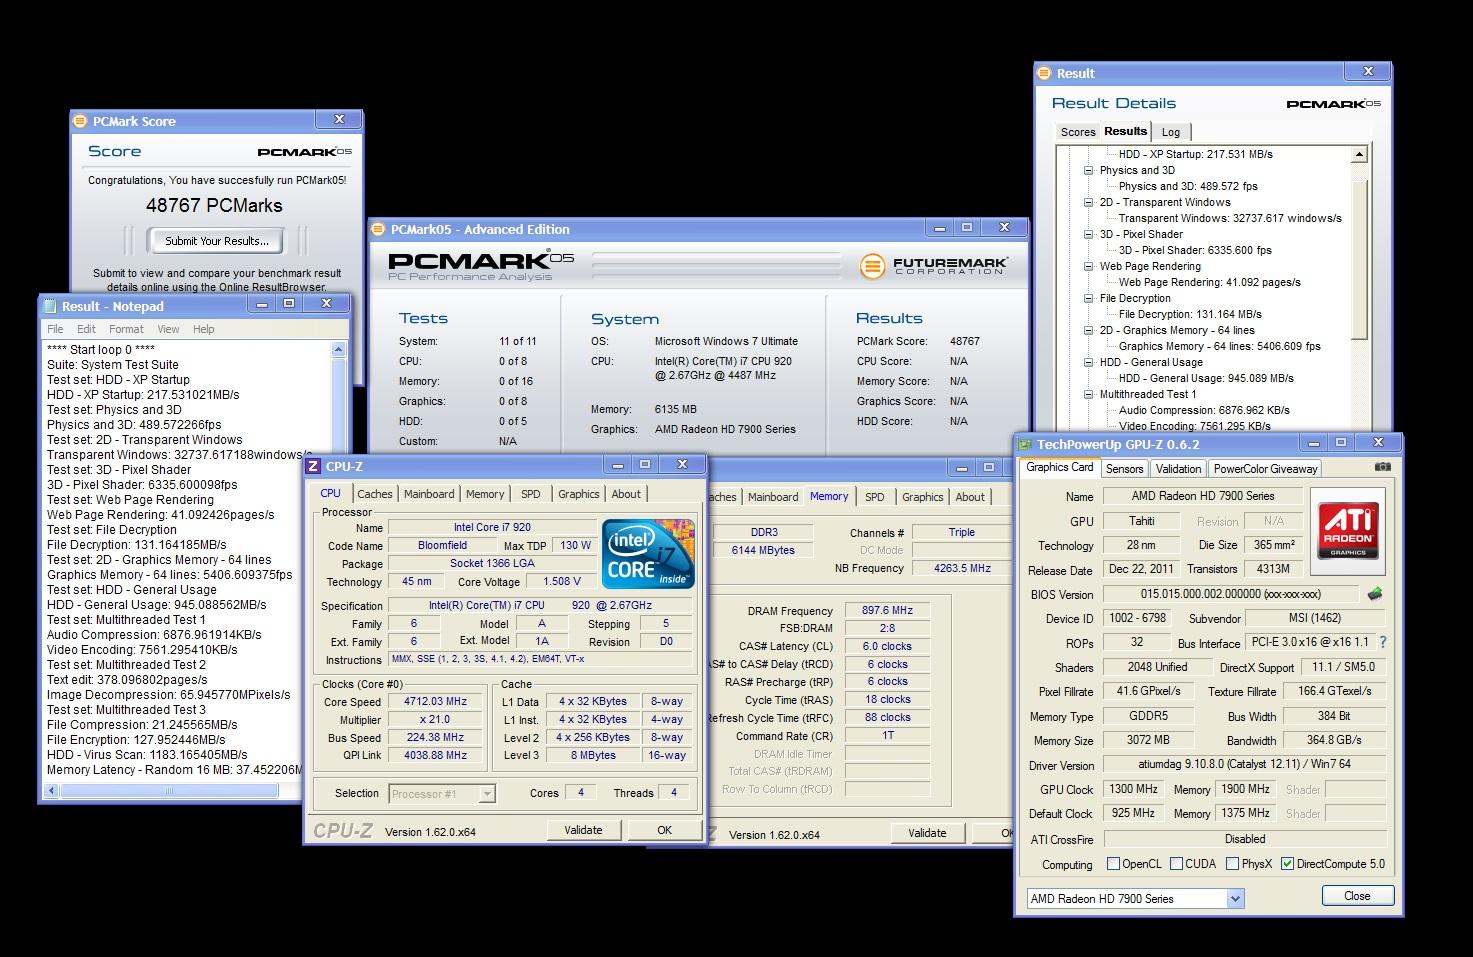Click the Result Details vertical scrollbar thumb
Image resolution: width=1473 pixels, height=957 pixels.
click(1359, 260)
